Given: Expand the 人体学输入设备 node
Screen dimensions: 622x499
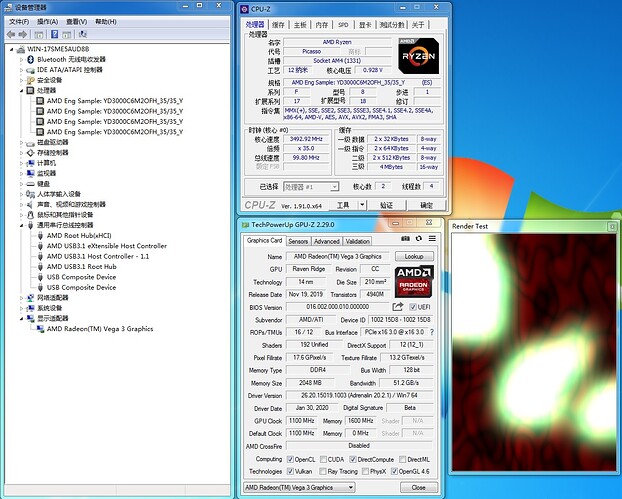Looking at the screenshot, I should tap(21, 194).
